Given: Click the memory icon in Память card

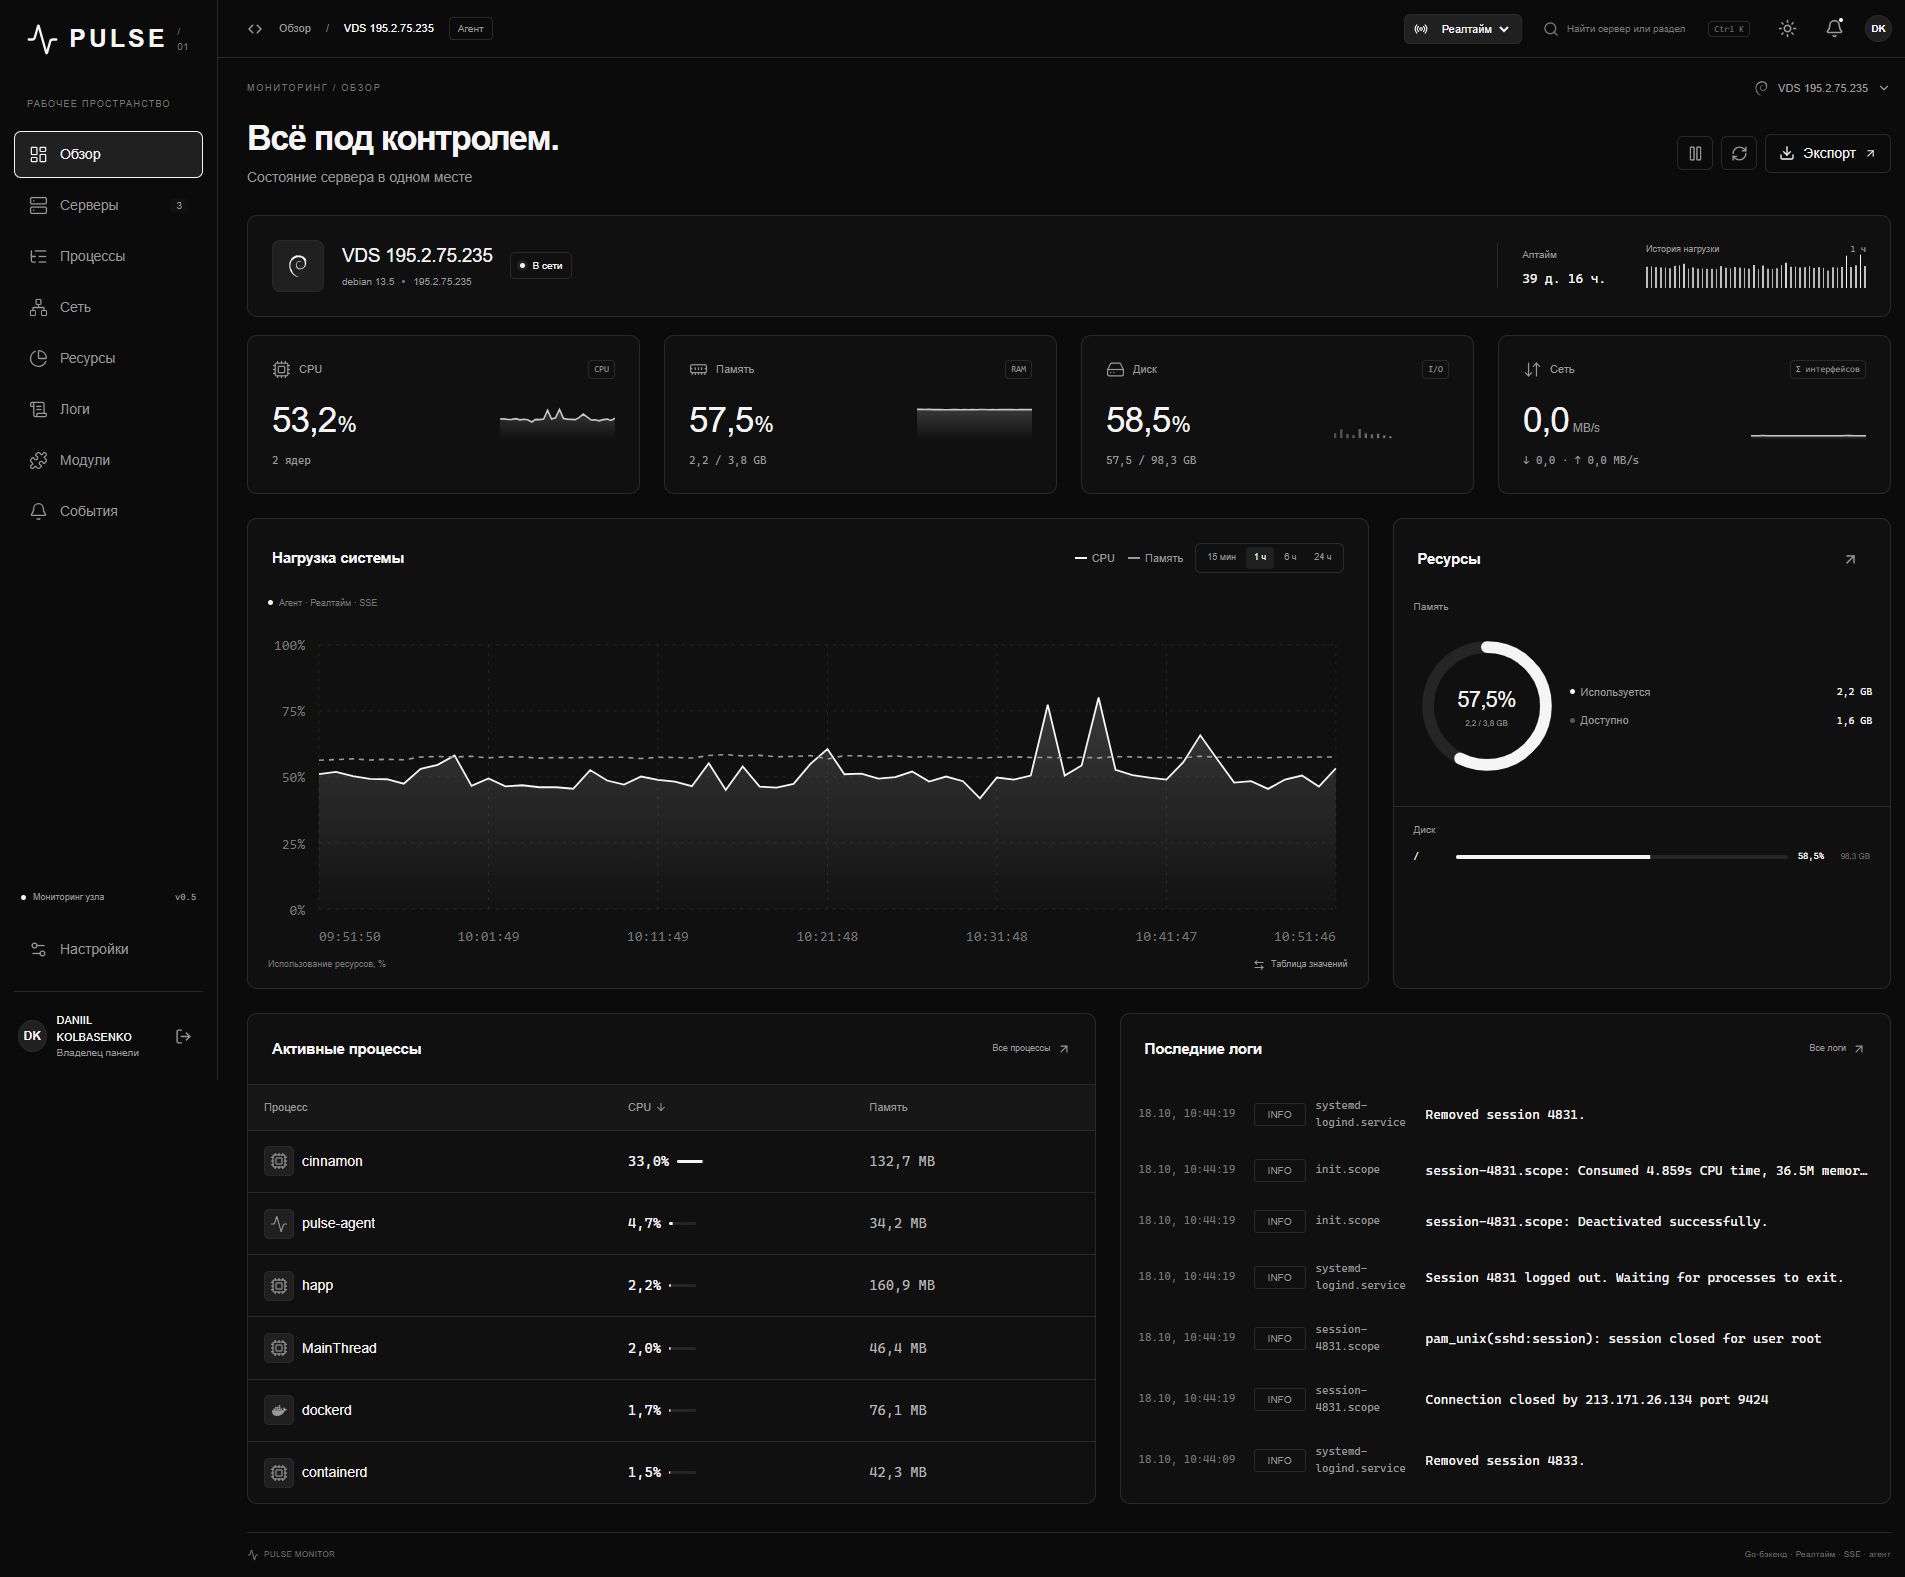Looking at the screenshot, I should click(698, 369).
